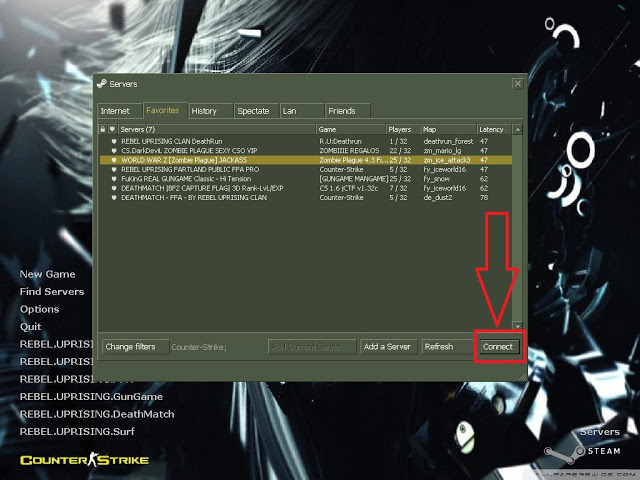640x480 pixels.
Task: Click the greyed-out Add Current Server button
Action: tap(312, 347)
